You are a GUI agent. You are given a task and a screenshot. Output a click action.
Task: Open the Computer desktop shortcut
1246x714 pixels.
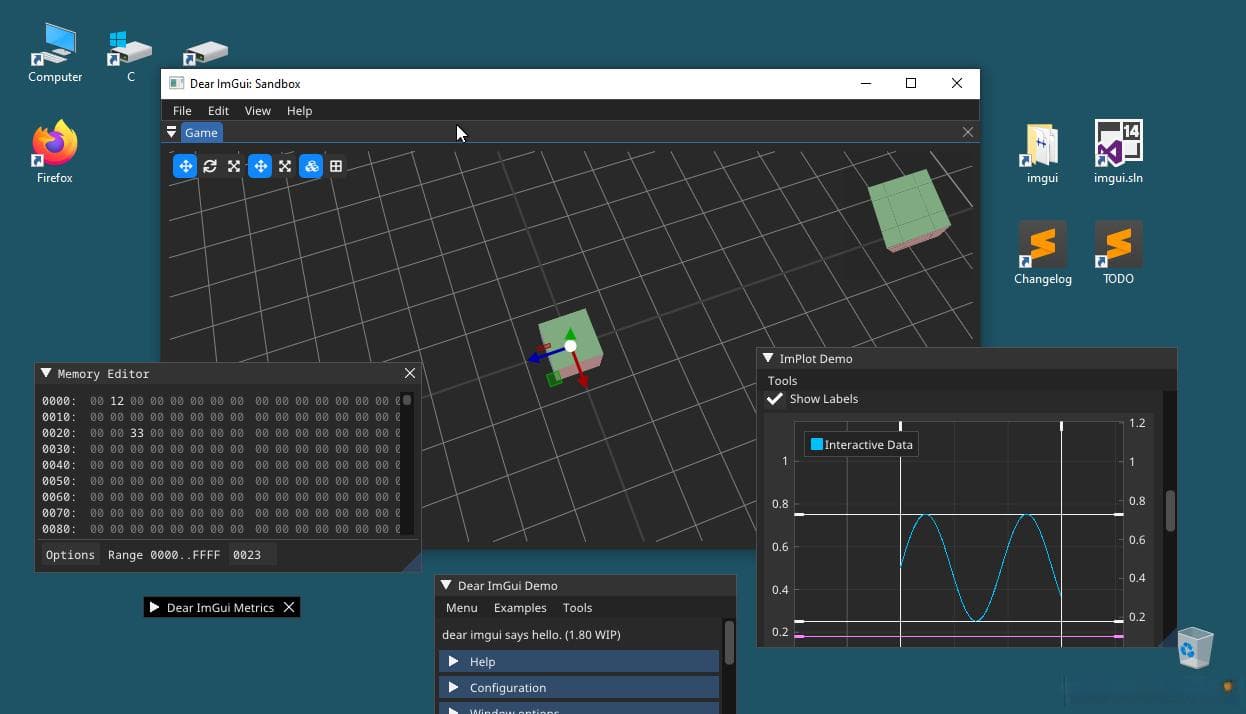click(55, 54)
